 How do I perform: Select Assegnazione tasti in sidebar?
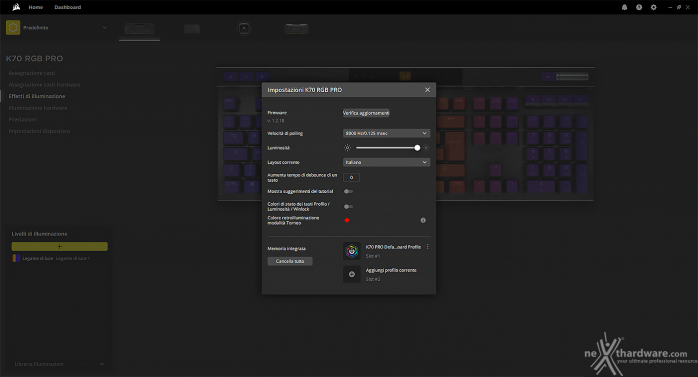pos(32,73)
